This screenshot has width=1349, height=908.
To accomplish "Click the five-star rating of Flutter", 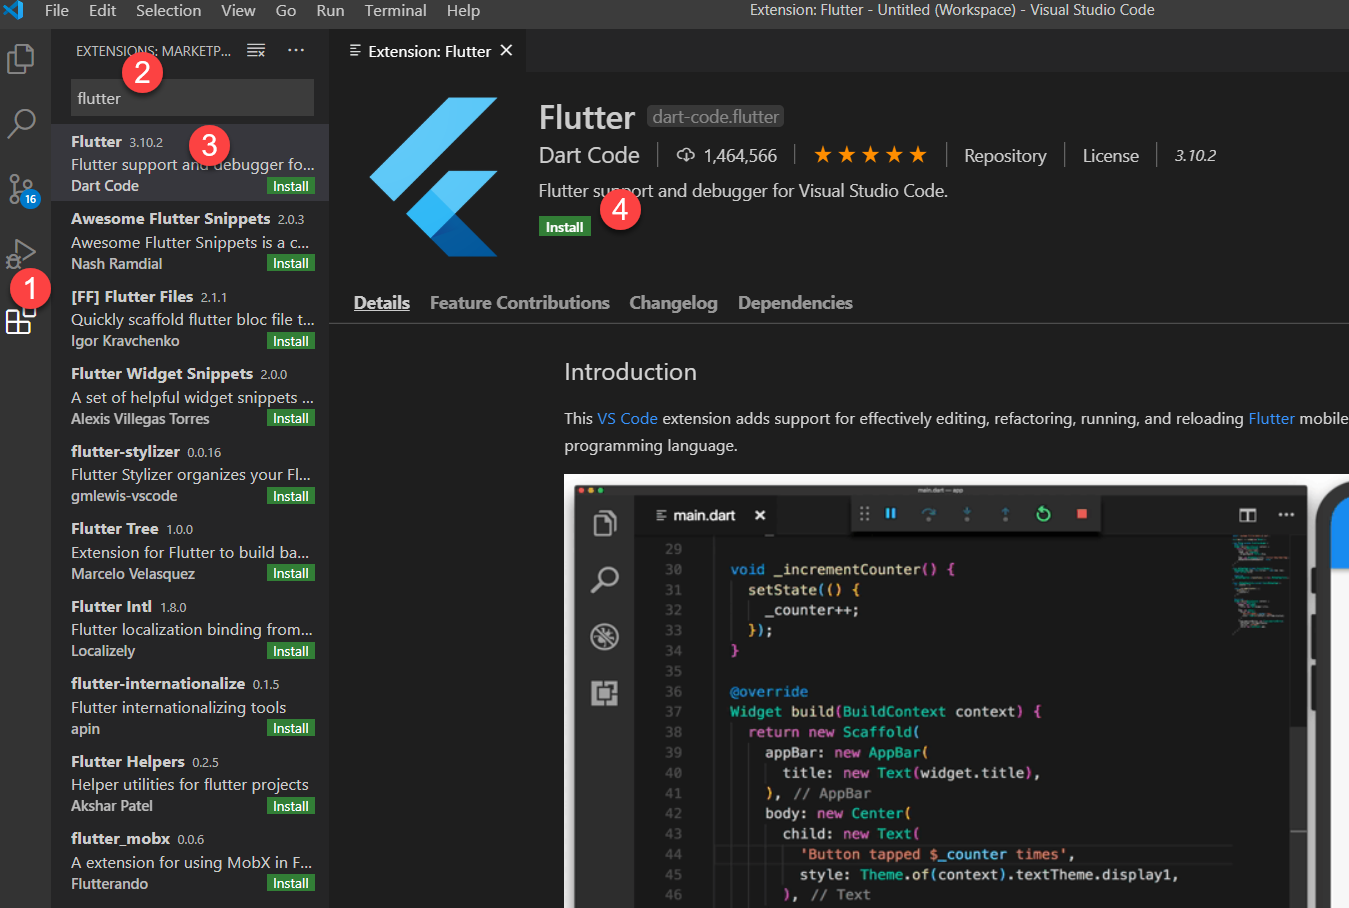I will point(870,155).
